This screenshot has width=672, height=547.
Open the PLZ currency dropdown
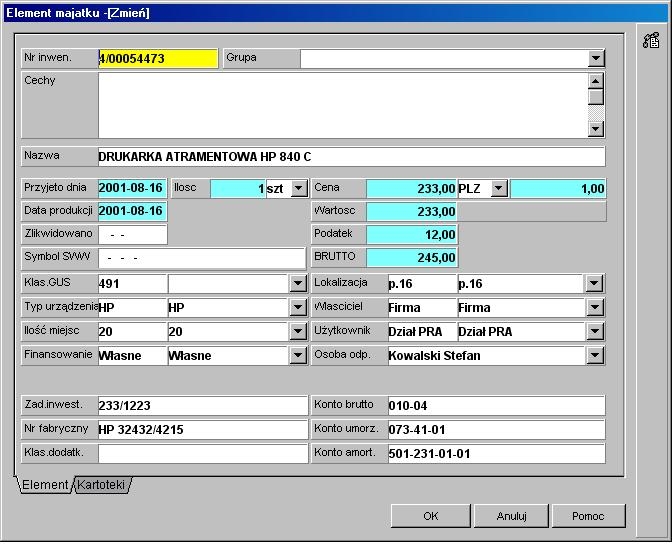pos(499,188)
